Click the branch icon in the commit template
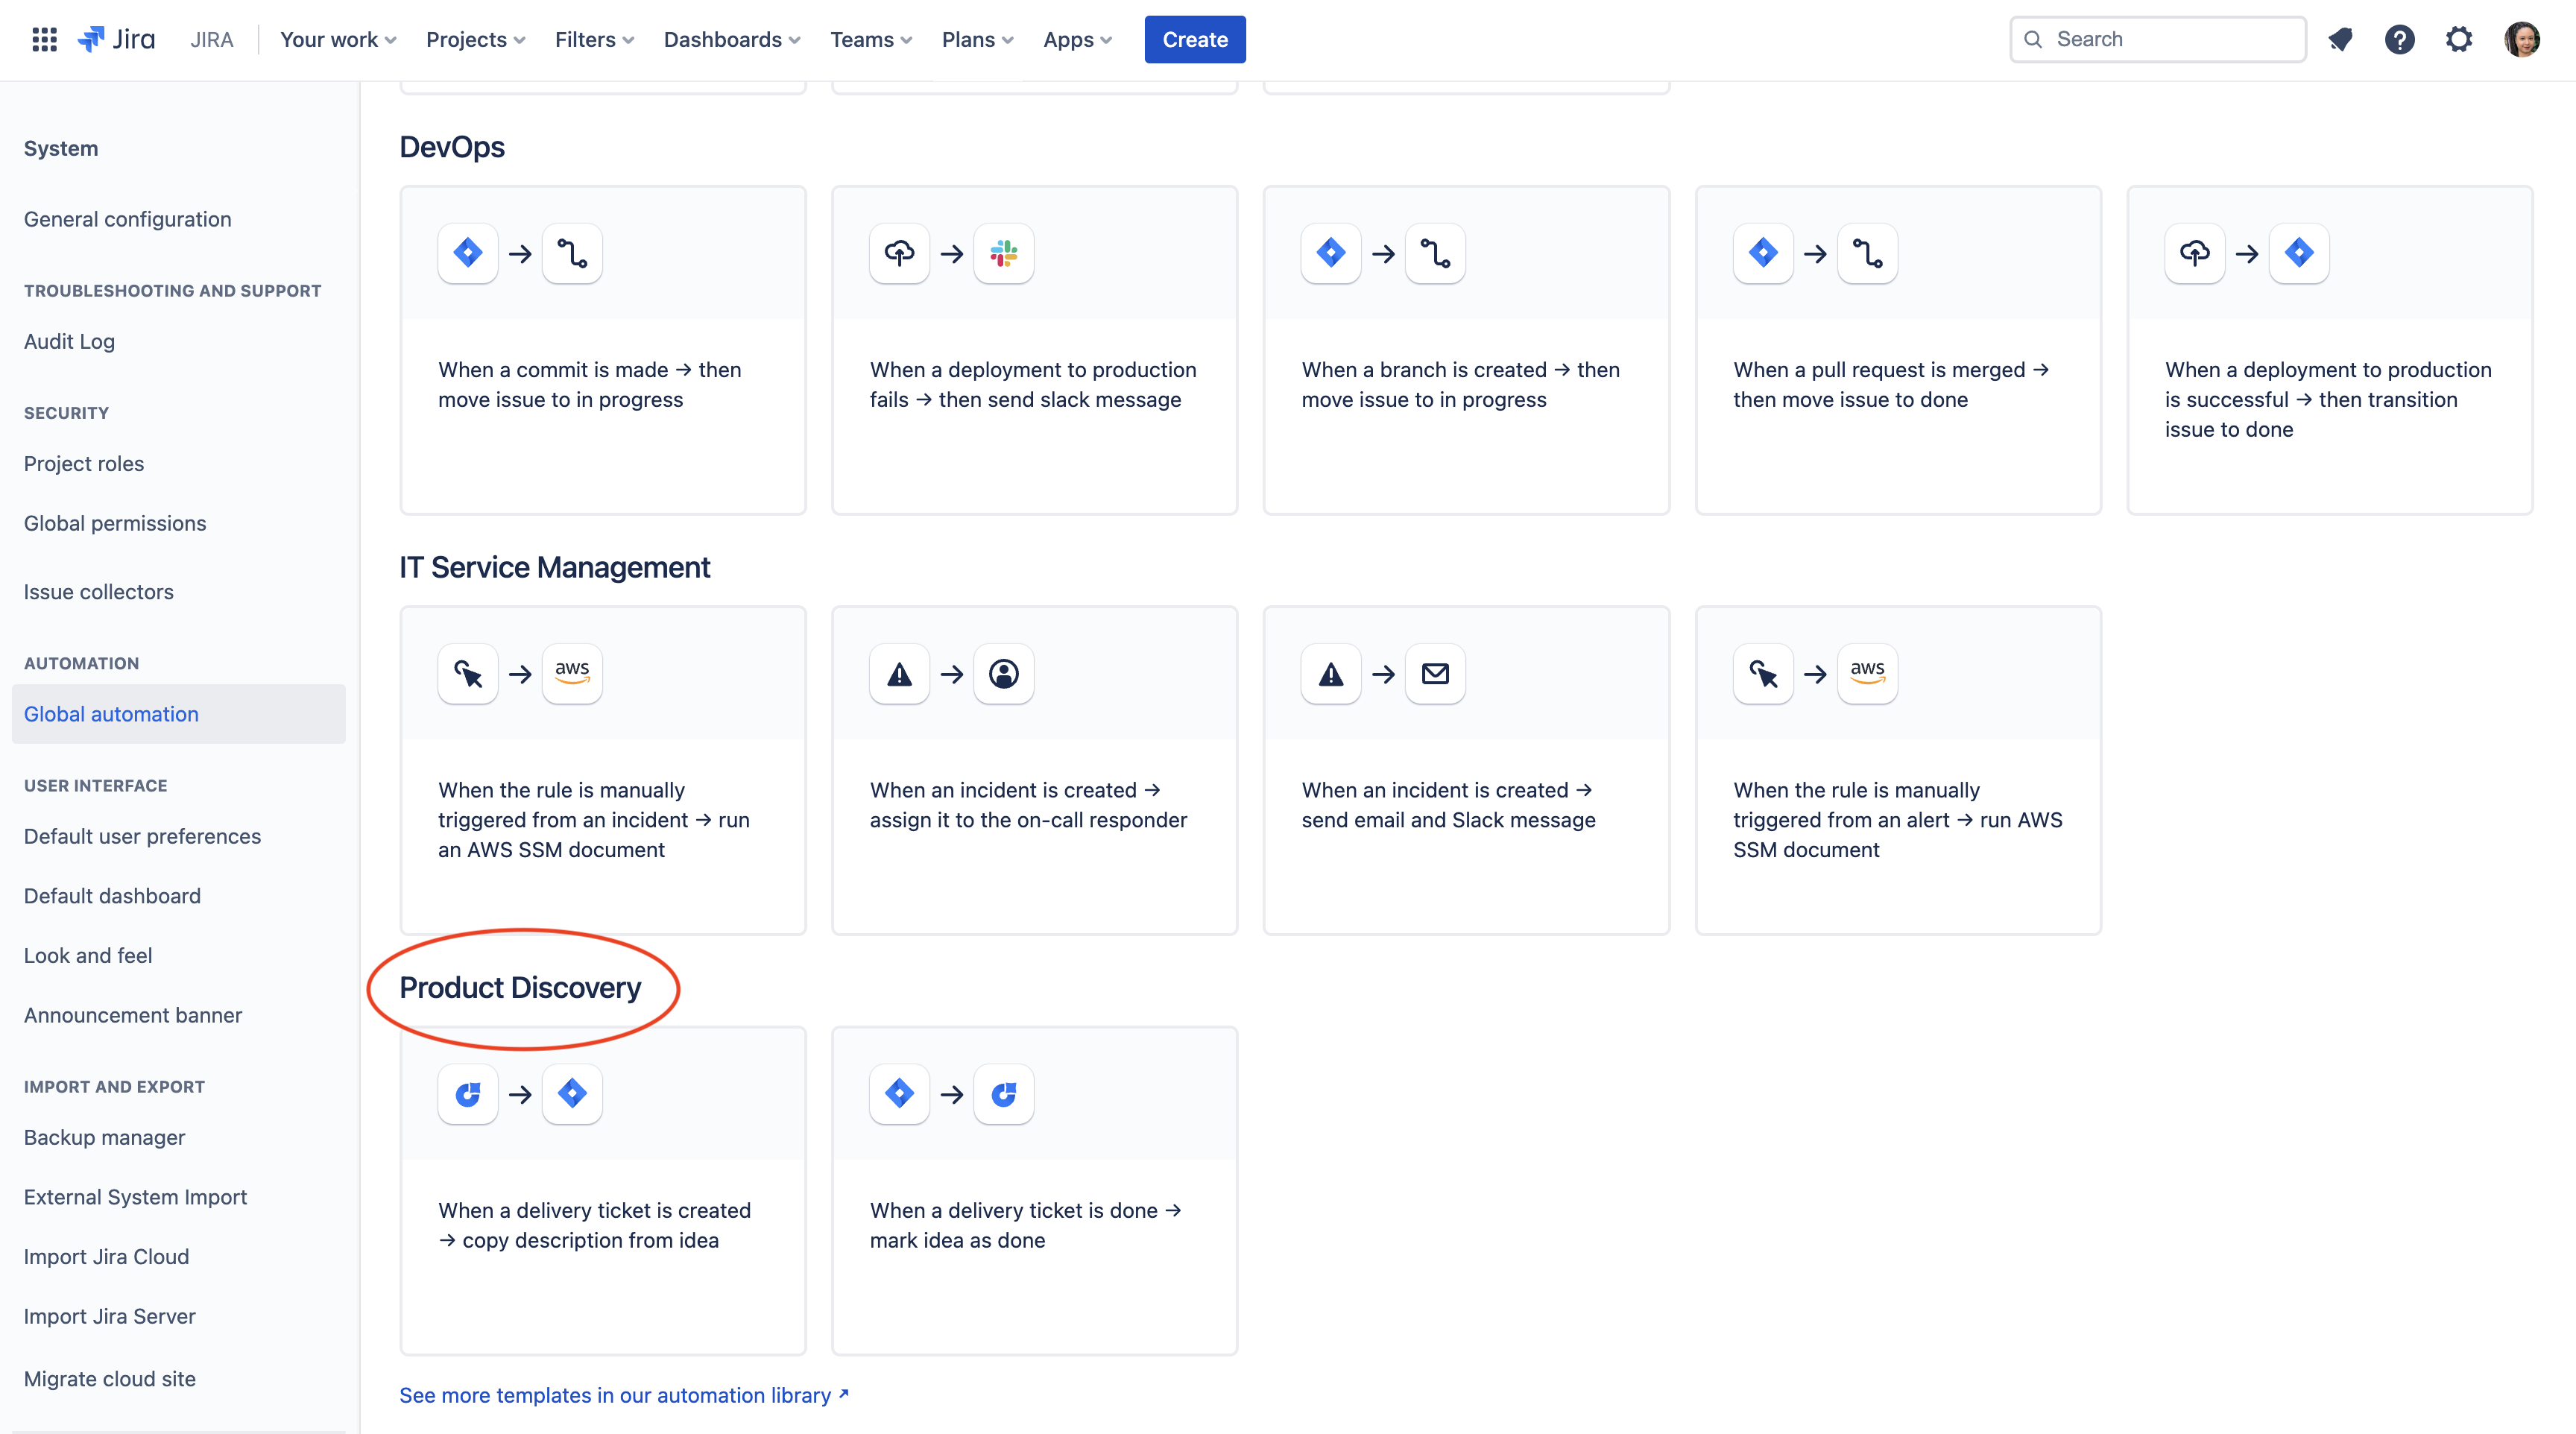Viewport: 2576px width, 1434px height. coord(572,253)
